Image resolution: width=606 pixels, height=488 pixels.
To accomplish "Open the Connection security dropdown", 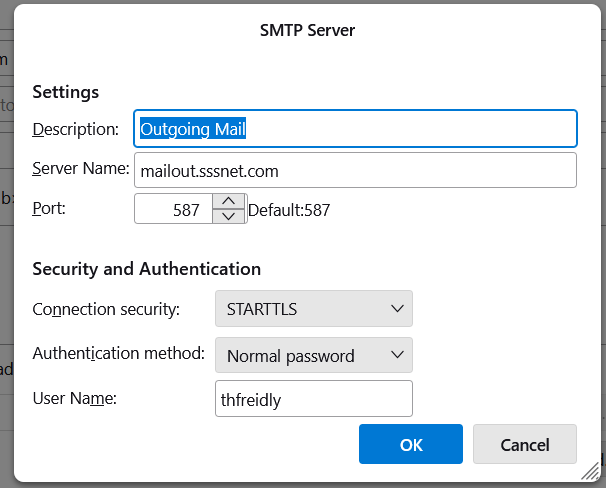I will pyautogui.click(x=313, y=308).
